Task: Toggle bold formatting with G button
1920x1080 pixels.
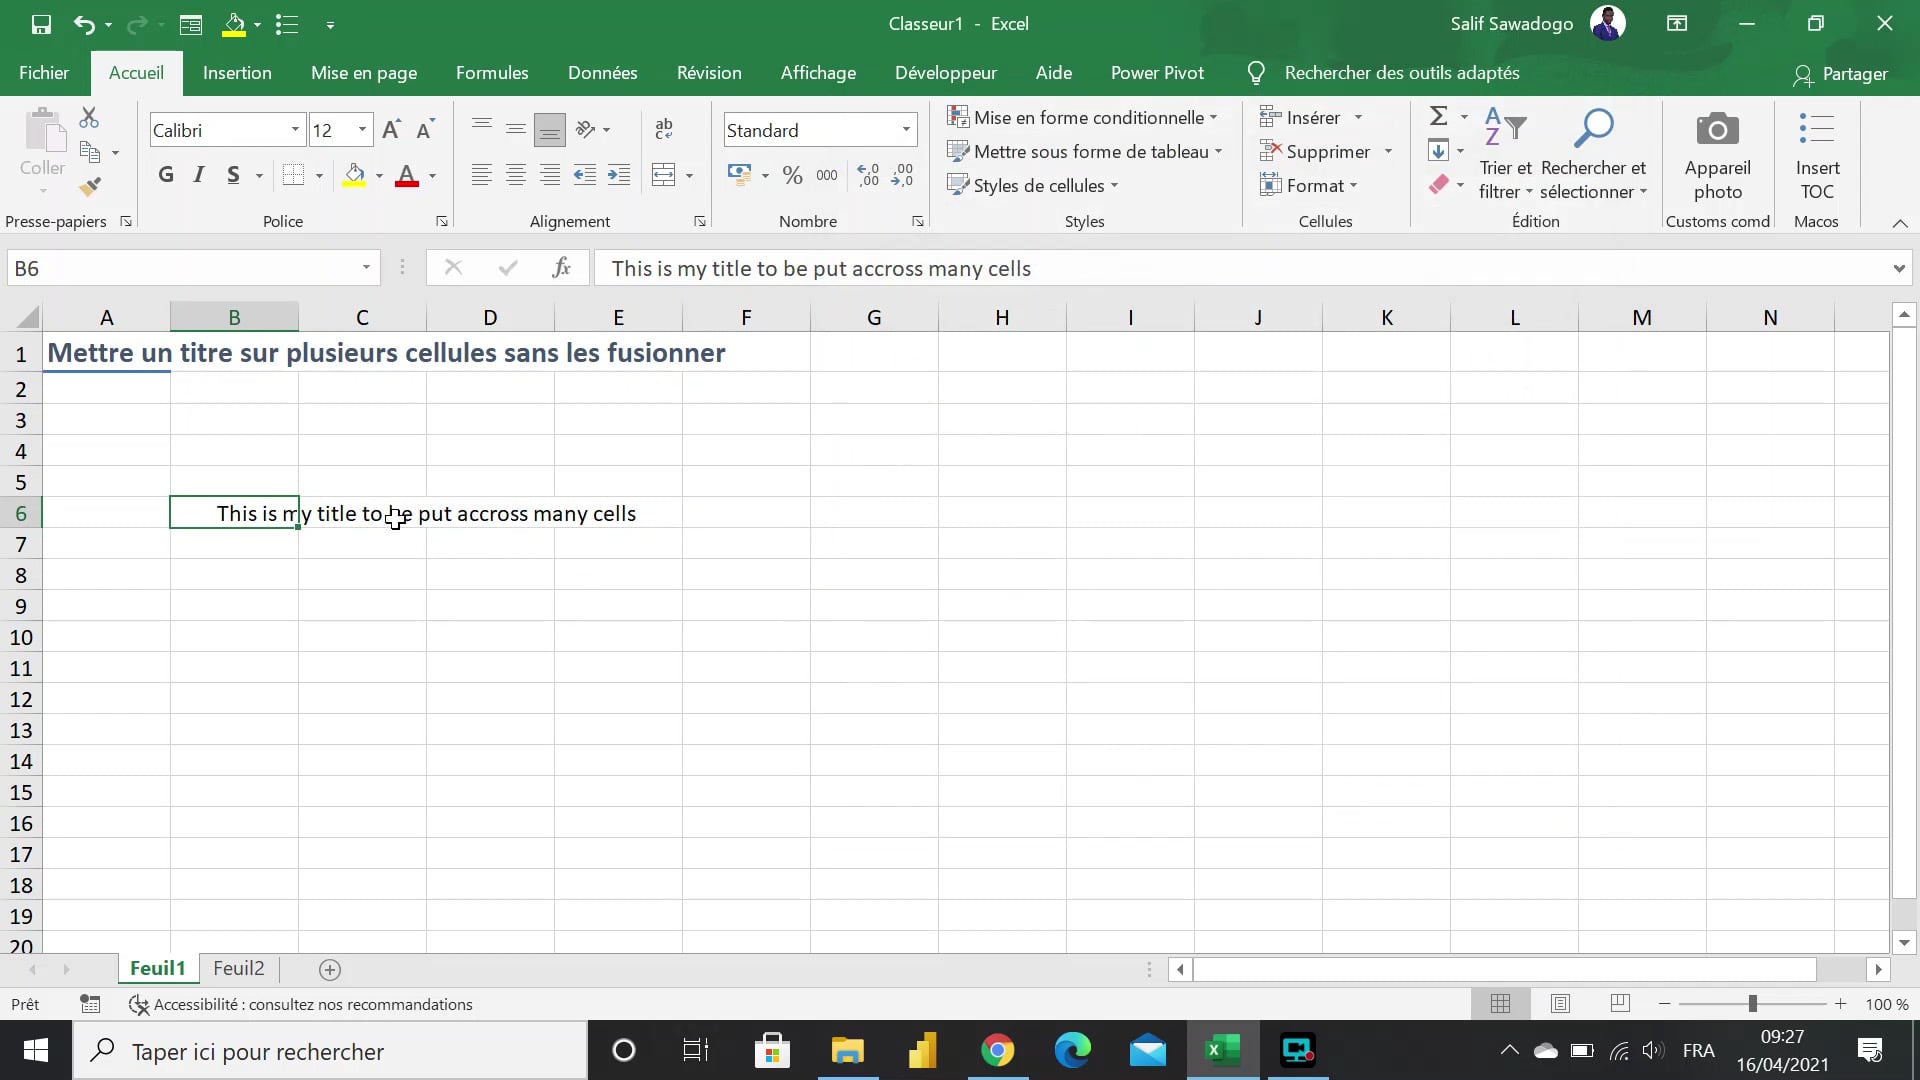Action: click(x=166, y=176)
